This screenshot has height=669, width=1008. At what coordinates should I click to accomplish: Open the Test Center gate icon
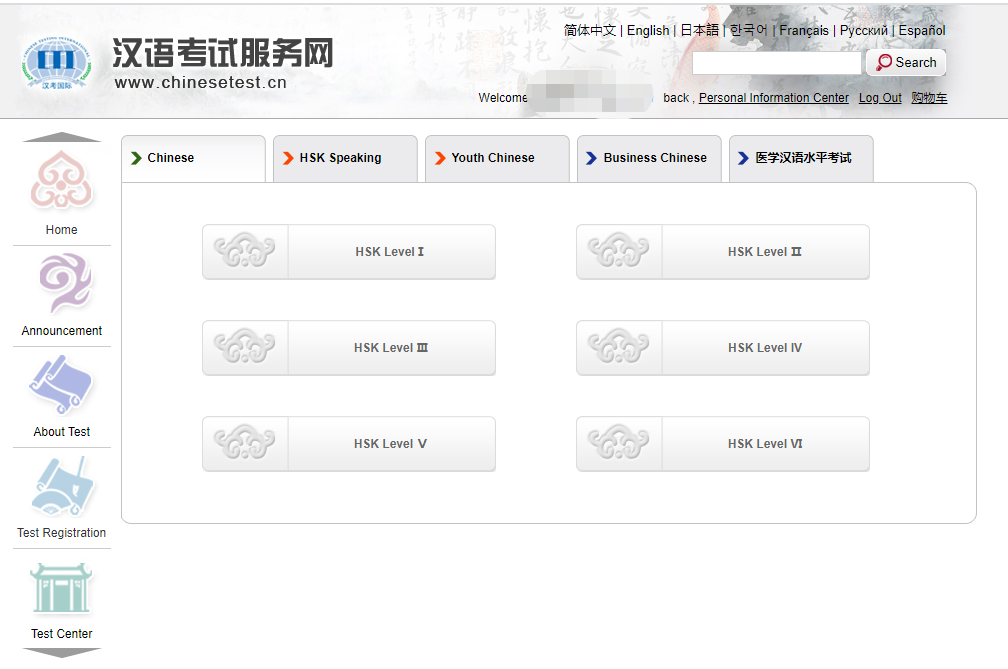point(61,588)
